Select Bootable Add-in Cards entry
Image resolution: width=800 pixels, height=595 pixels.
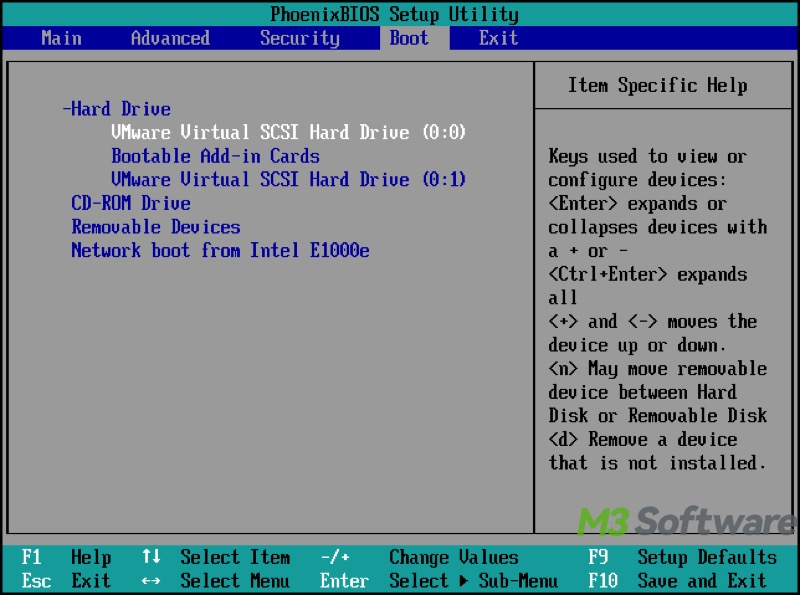pyautogui.click(x=215, y=156)
